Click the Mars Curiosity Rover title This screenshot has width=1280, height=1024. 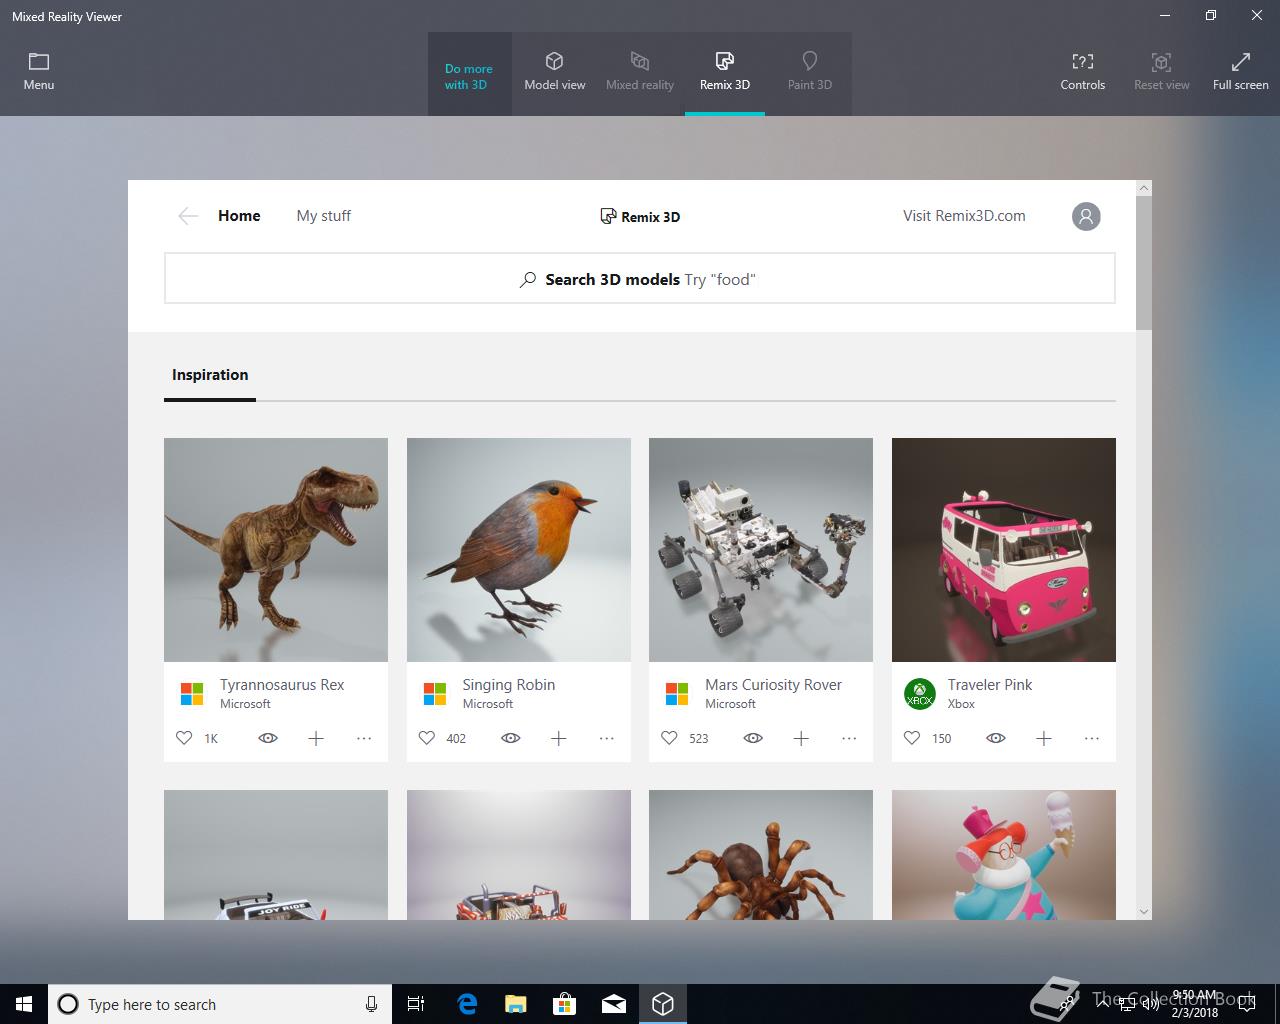point(773,685)
